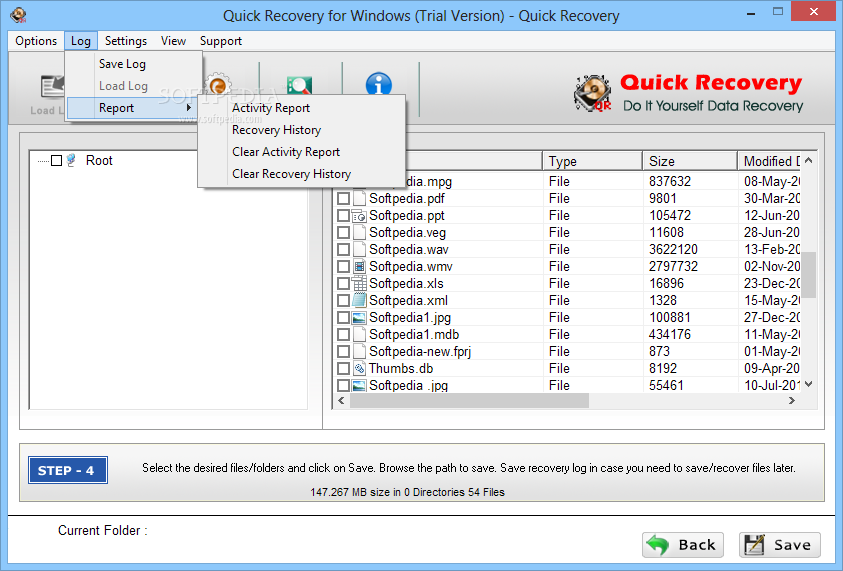
Task: Check the Softpedia.wav checkbox
Action: pos(343,249)
